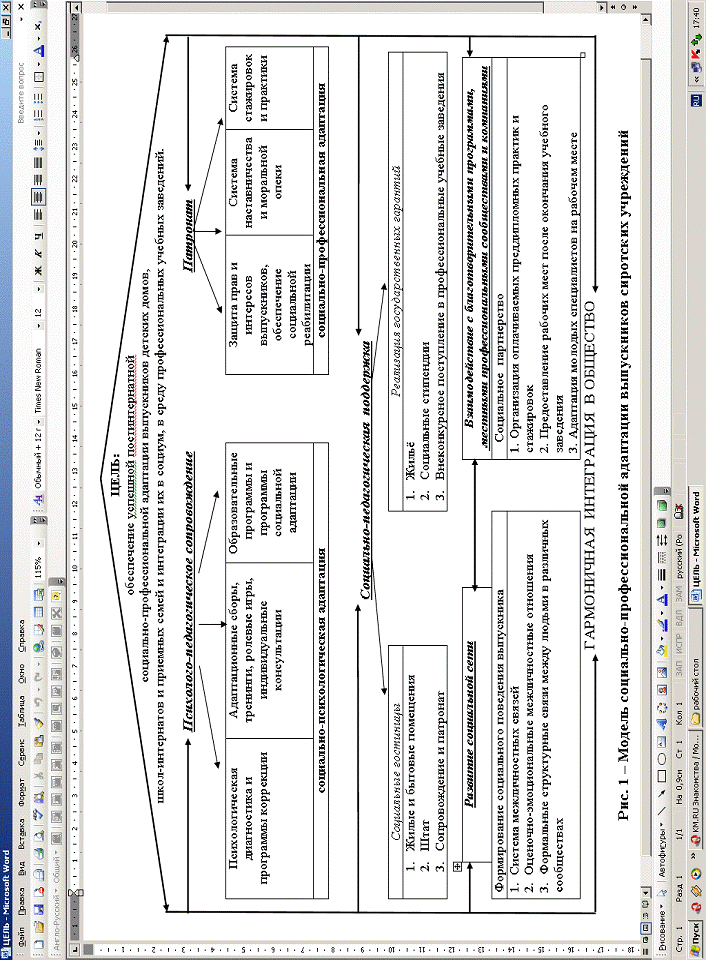Open print preview from the standard toolbar
Screen dimensions: 706x960
point(39,836)
